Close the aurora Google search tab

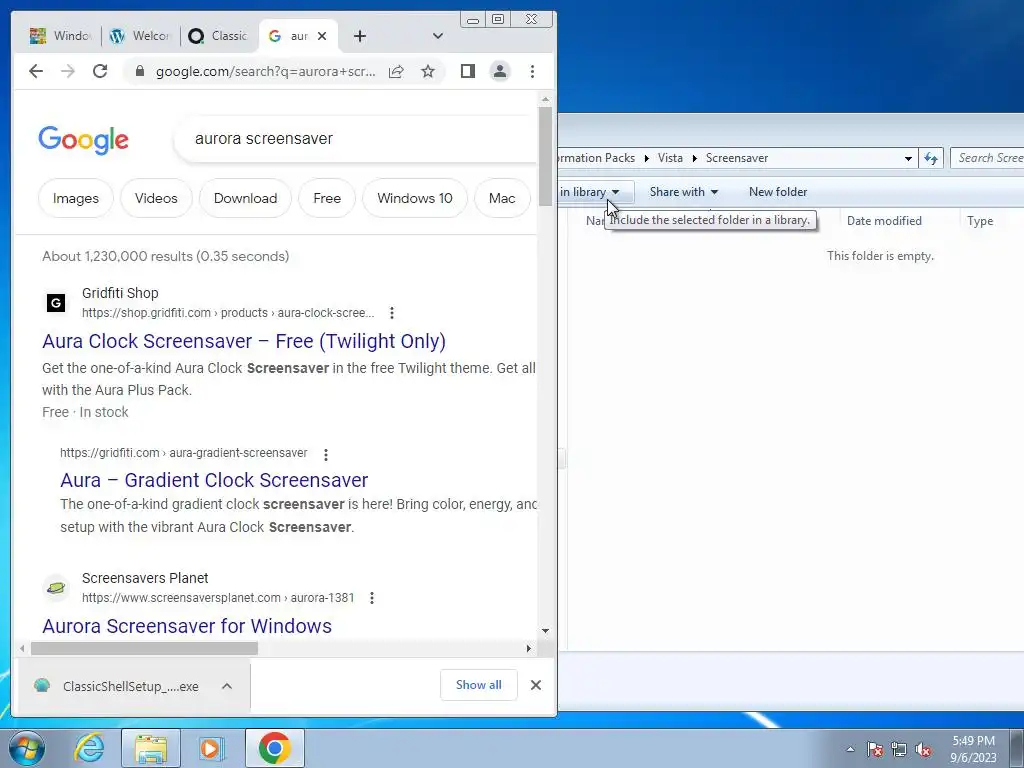tap(322, 37)
